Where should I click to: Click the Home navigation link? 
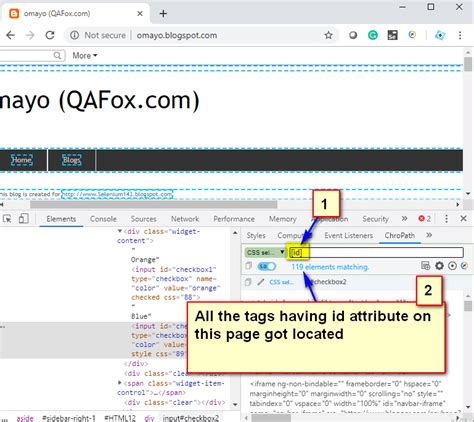[22, 160]
